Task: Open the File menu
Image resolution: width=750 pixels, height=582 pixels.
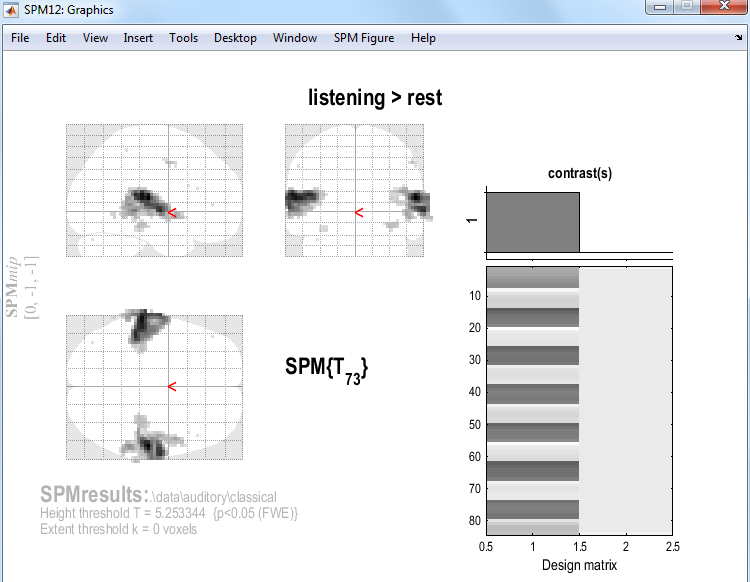Action: [x=20, y=38]
